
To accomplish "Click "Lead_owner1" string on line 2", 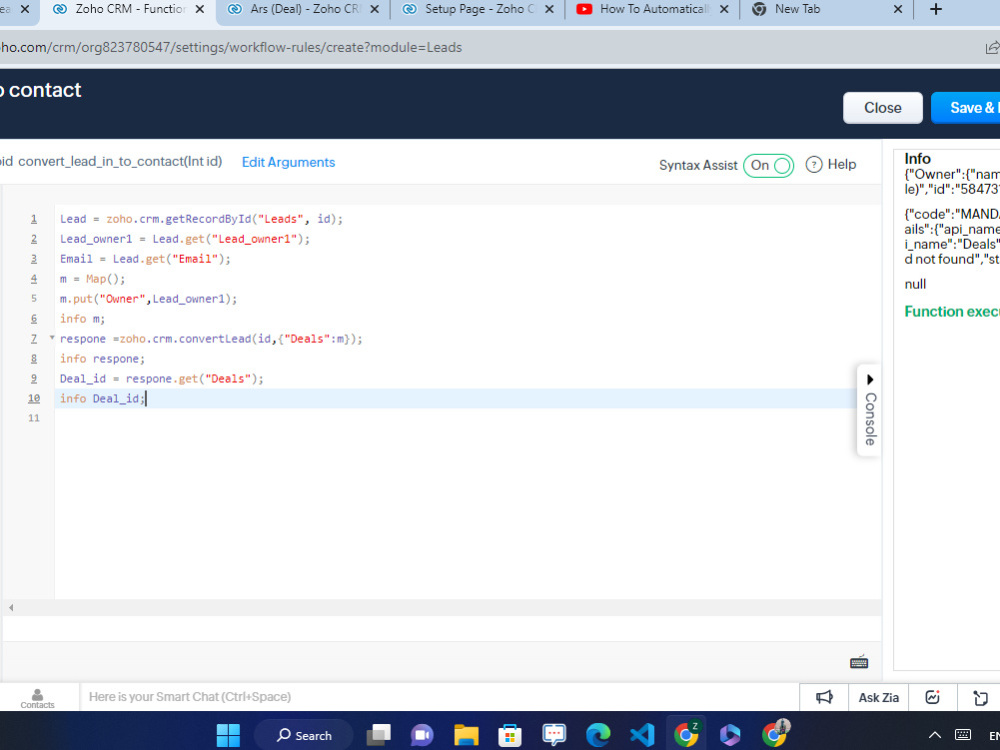I will (254, 239).
